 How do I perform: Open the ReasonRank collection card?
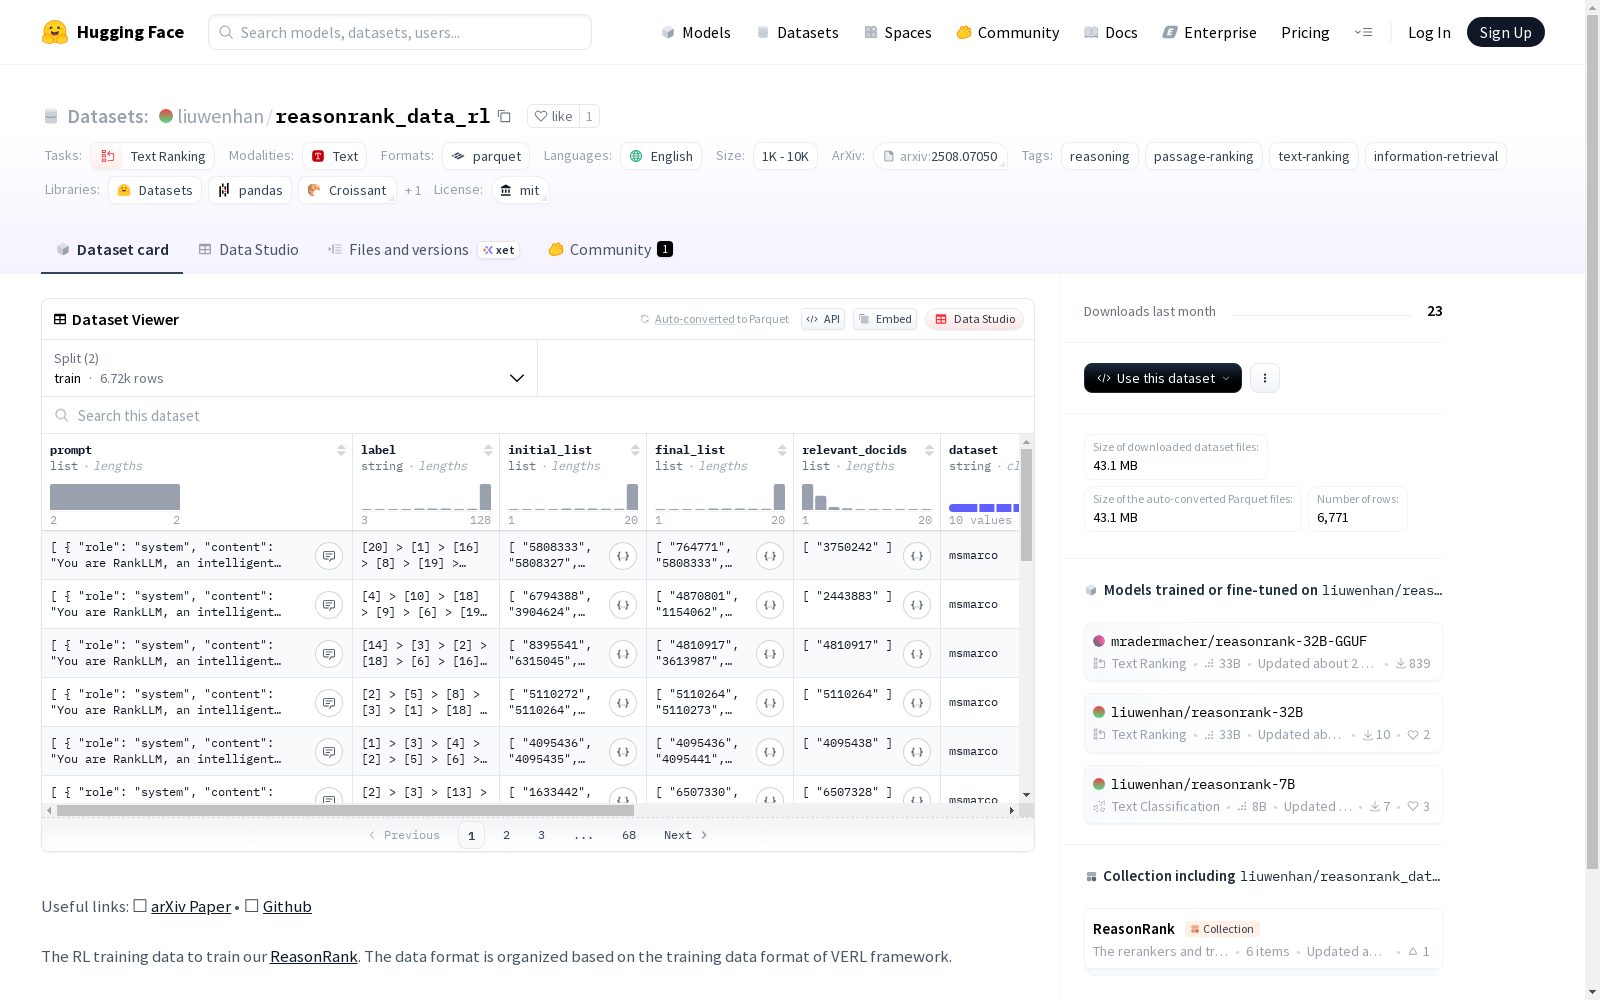tap(1263, 939)
